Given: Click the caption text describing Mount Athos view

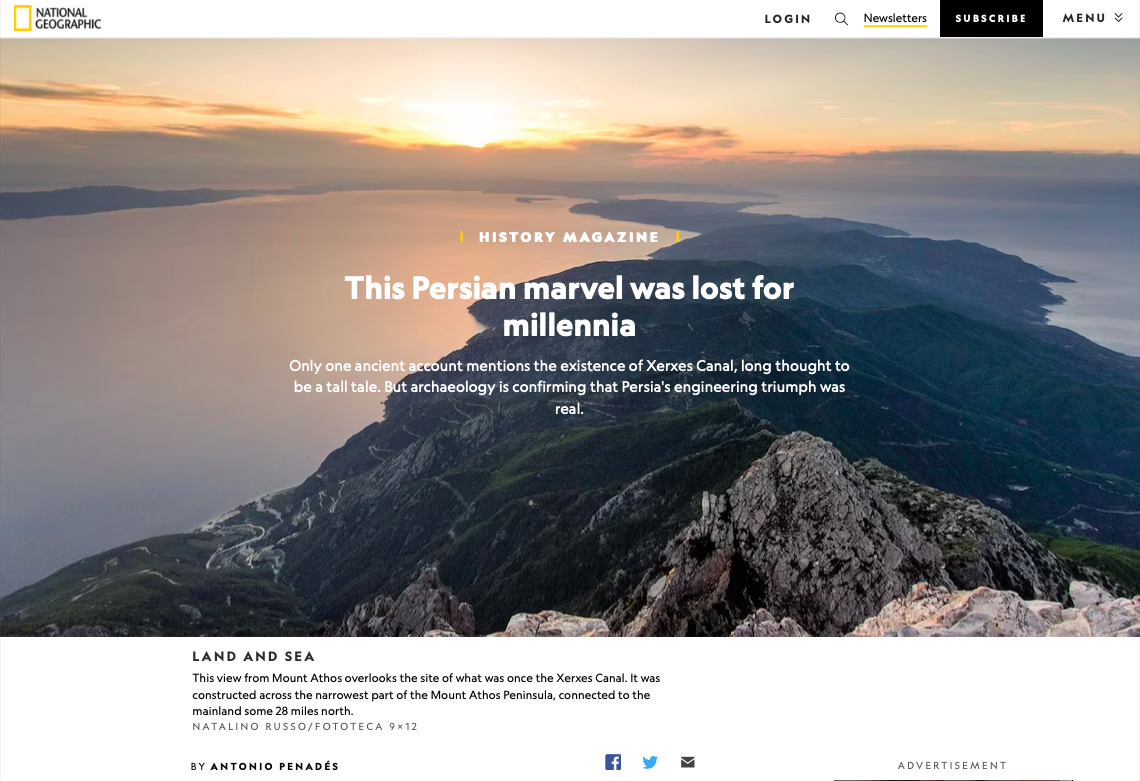Looking at the screenshot, I should click(x=426, y=694).
